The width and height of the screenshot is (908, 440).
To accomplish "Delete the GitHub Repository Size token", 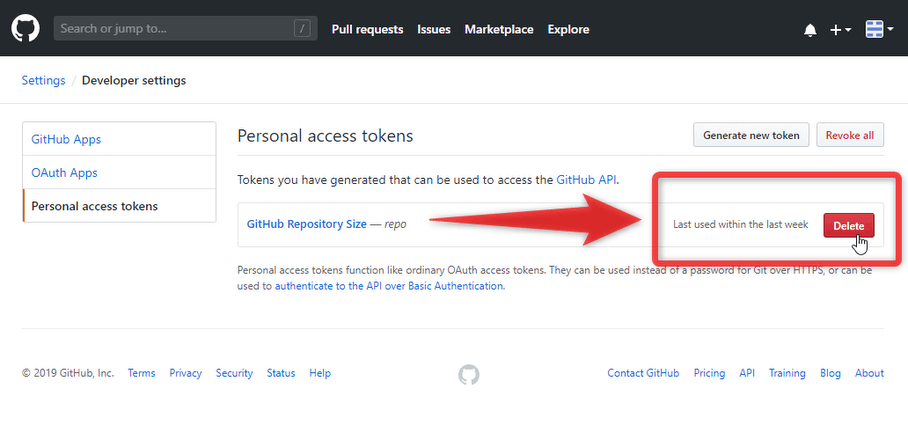I will point(848,226).
